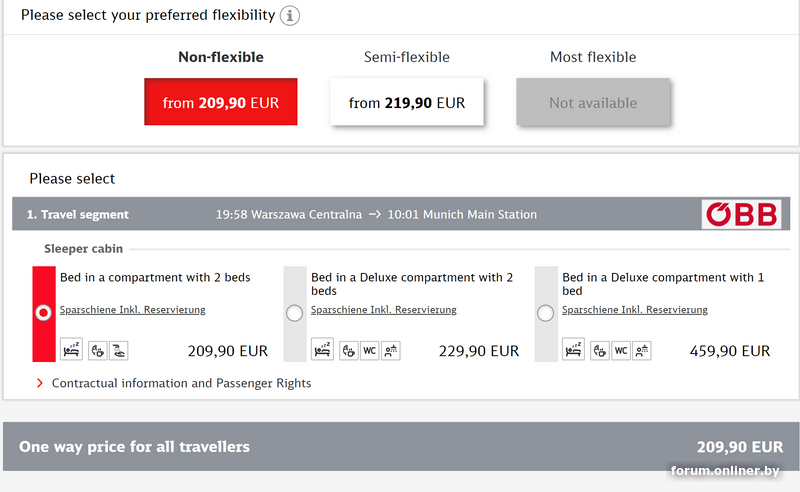Viewport: 800px width, 492px height.
Task: Click the last amenity icon under Deluxe 2-bed compartment
Action: (391, 350)
